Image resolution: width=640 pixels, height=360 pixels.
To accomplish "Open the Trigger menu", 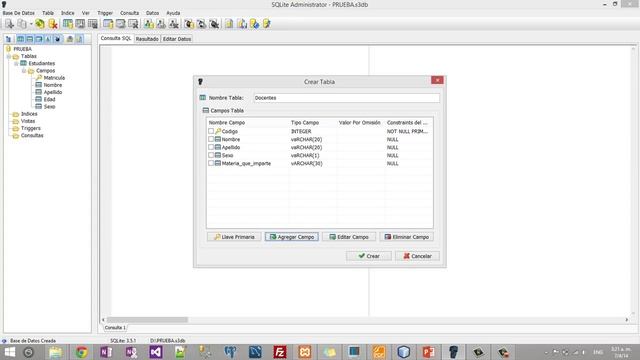I will coord(105,13).
